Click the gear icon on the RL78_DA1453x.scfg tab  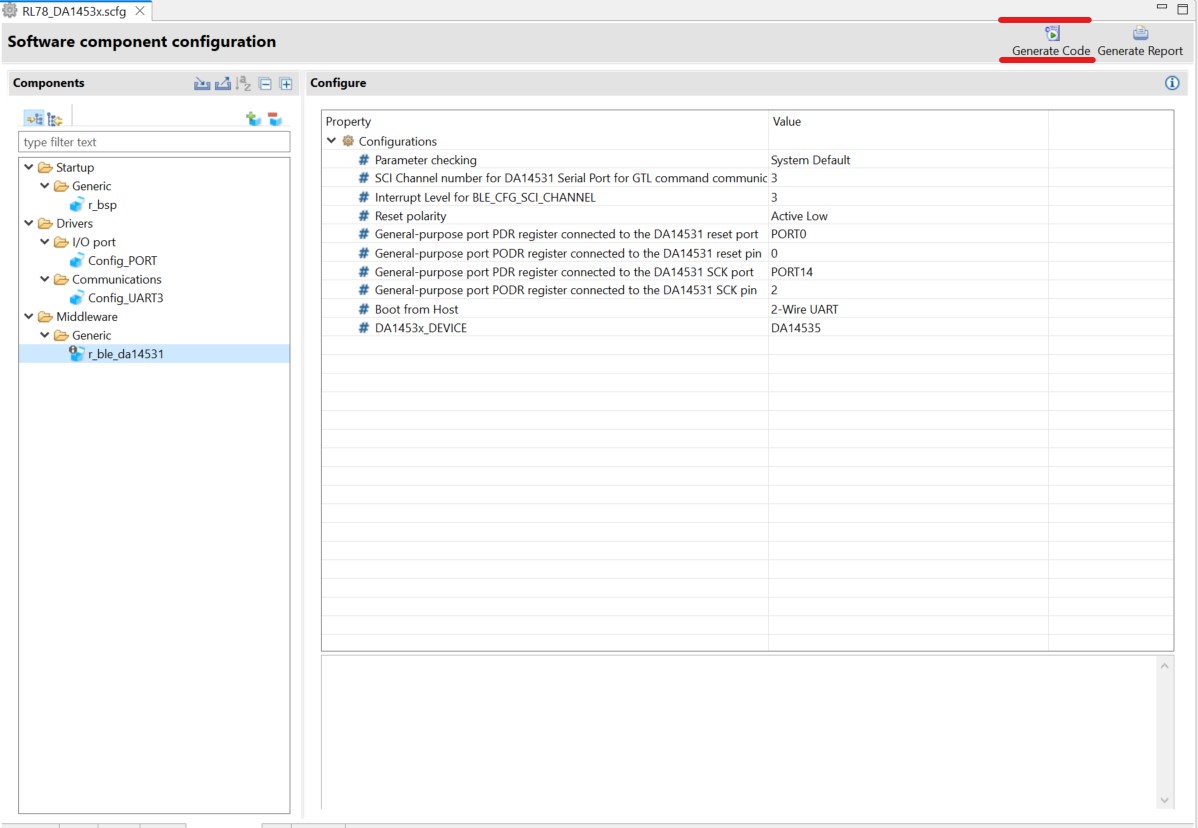(10, 11)
